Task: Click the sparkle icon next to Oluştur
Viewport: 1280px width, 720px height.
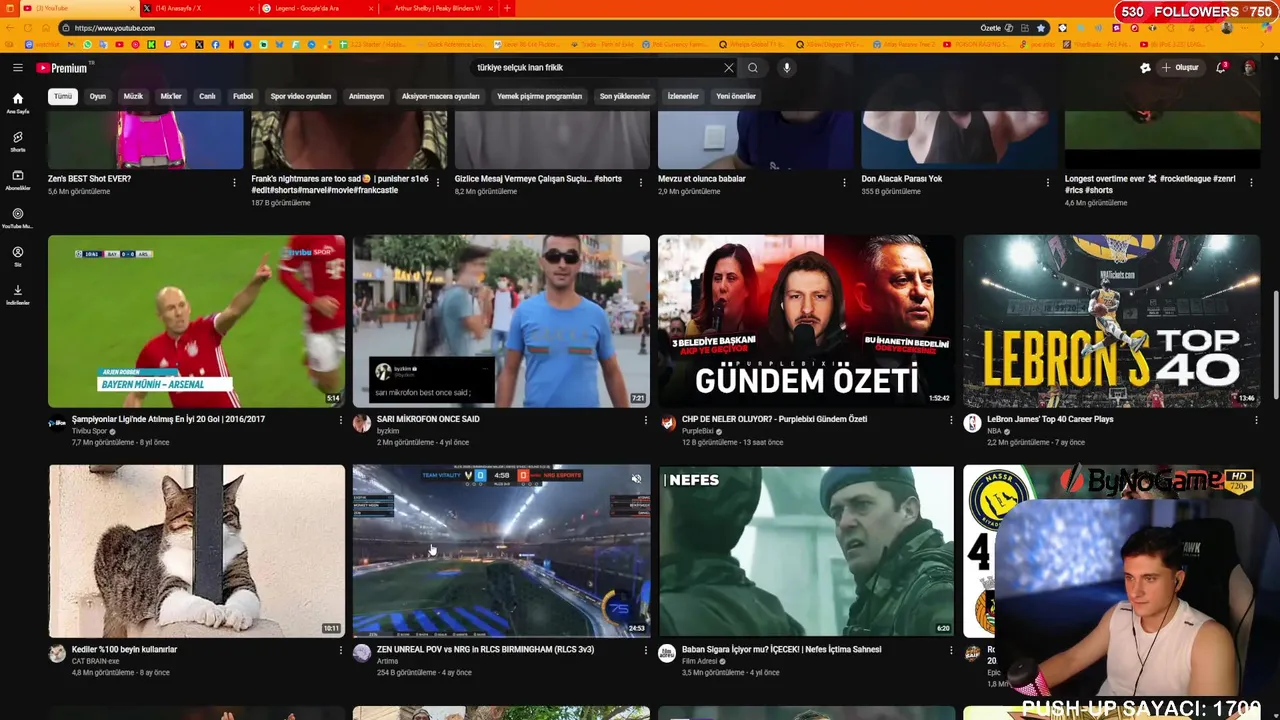Action: (x=1145, y=68)
